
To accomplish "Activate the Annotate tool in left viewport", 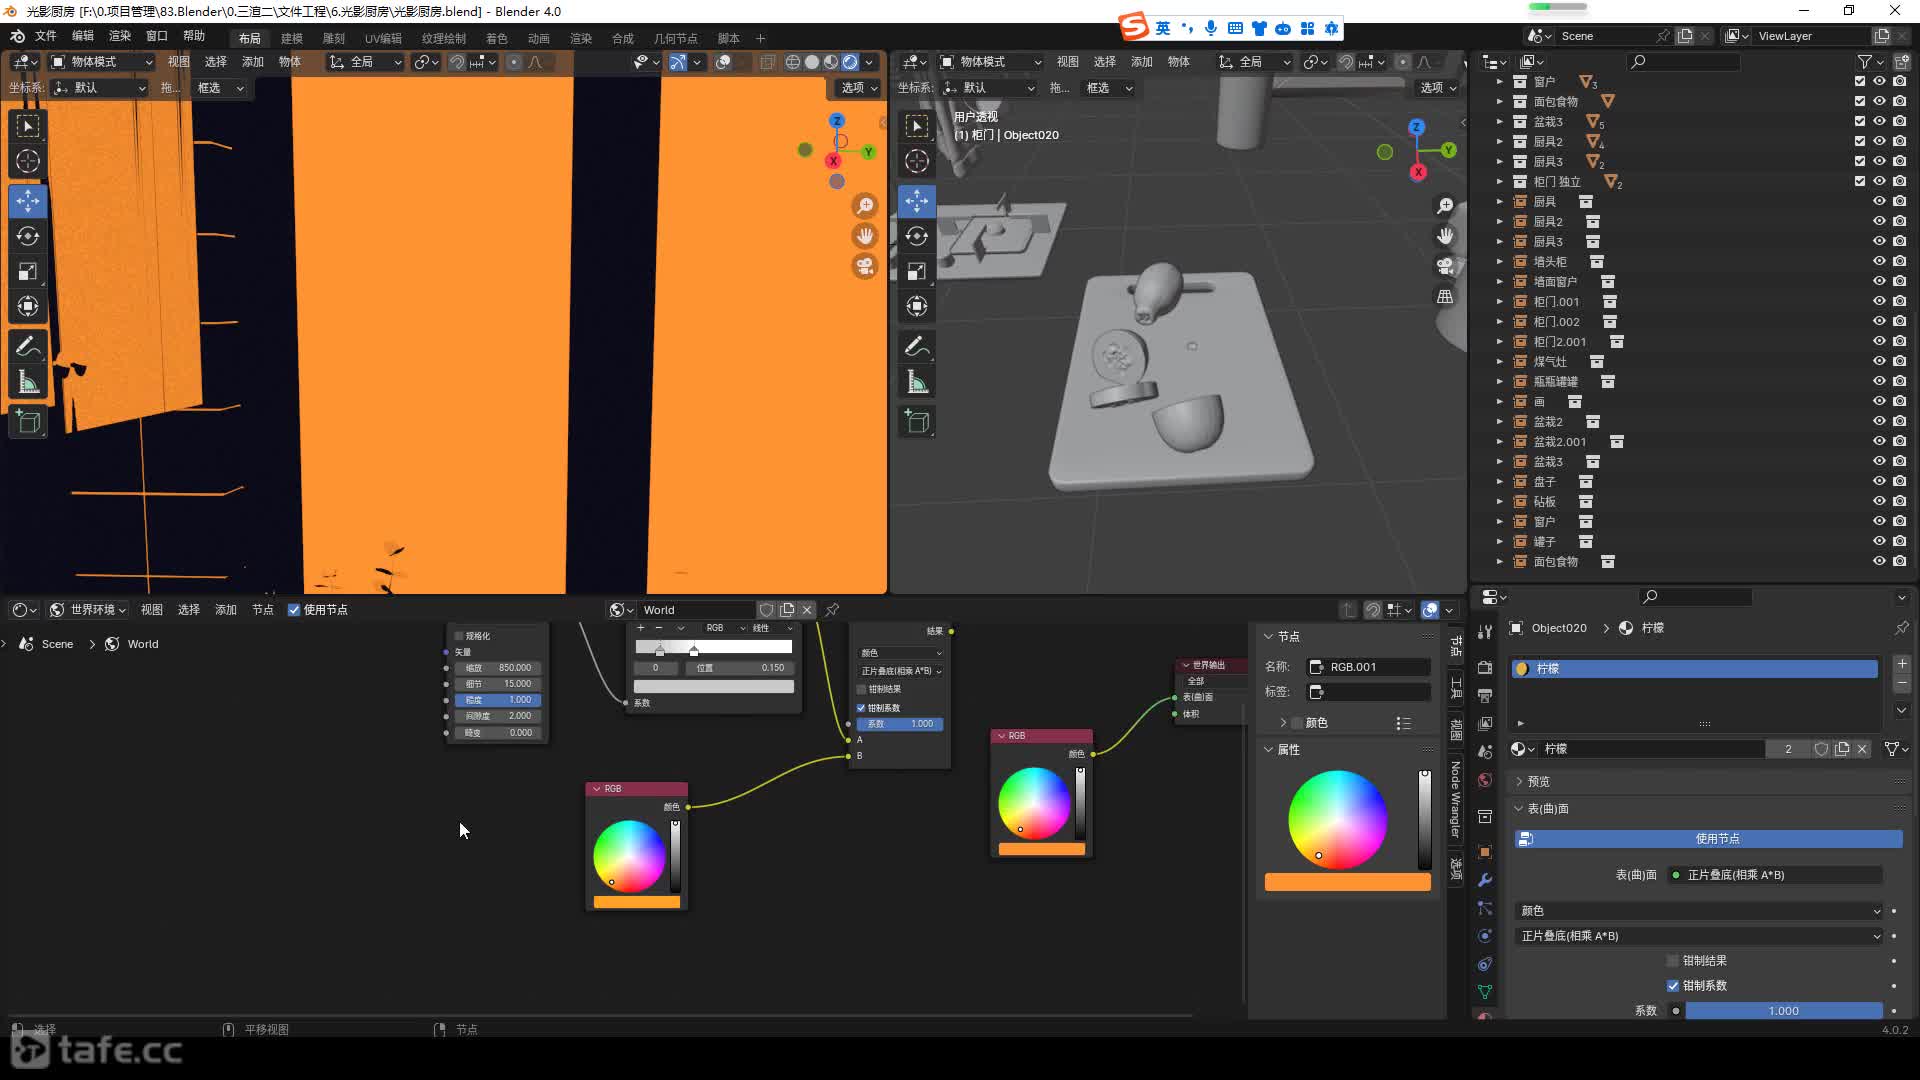I will pyautogui.click(x=28, y=347).
